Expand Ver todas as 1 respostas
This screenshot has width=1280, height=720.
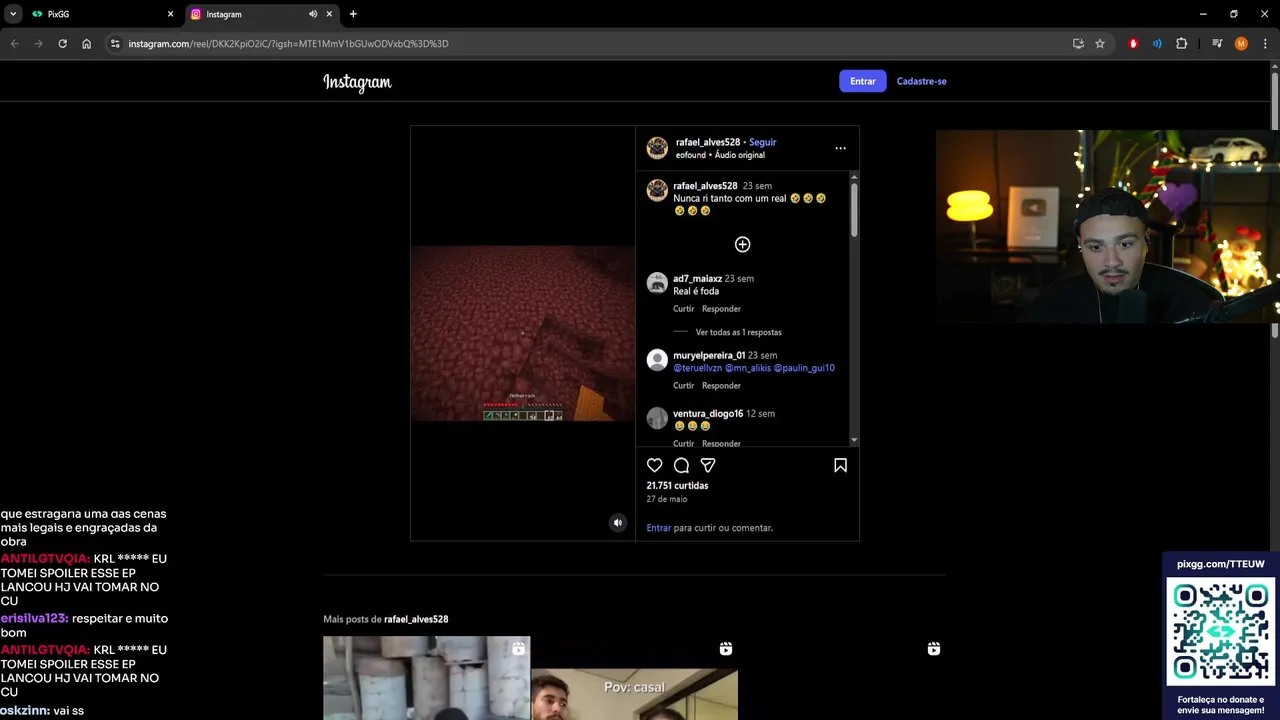click(x=738, y=332)
